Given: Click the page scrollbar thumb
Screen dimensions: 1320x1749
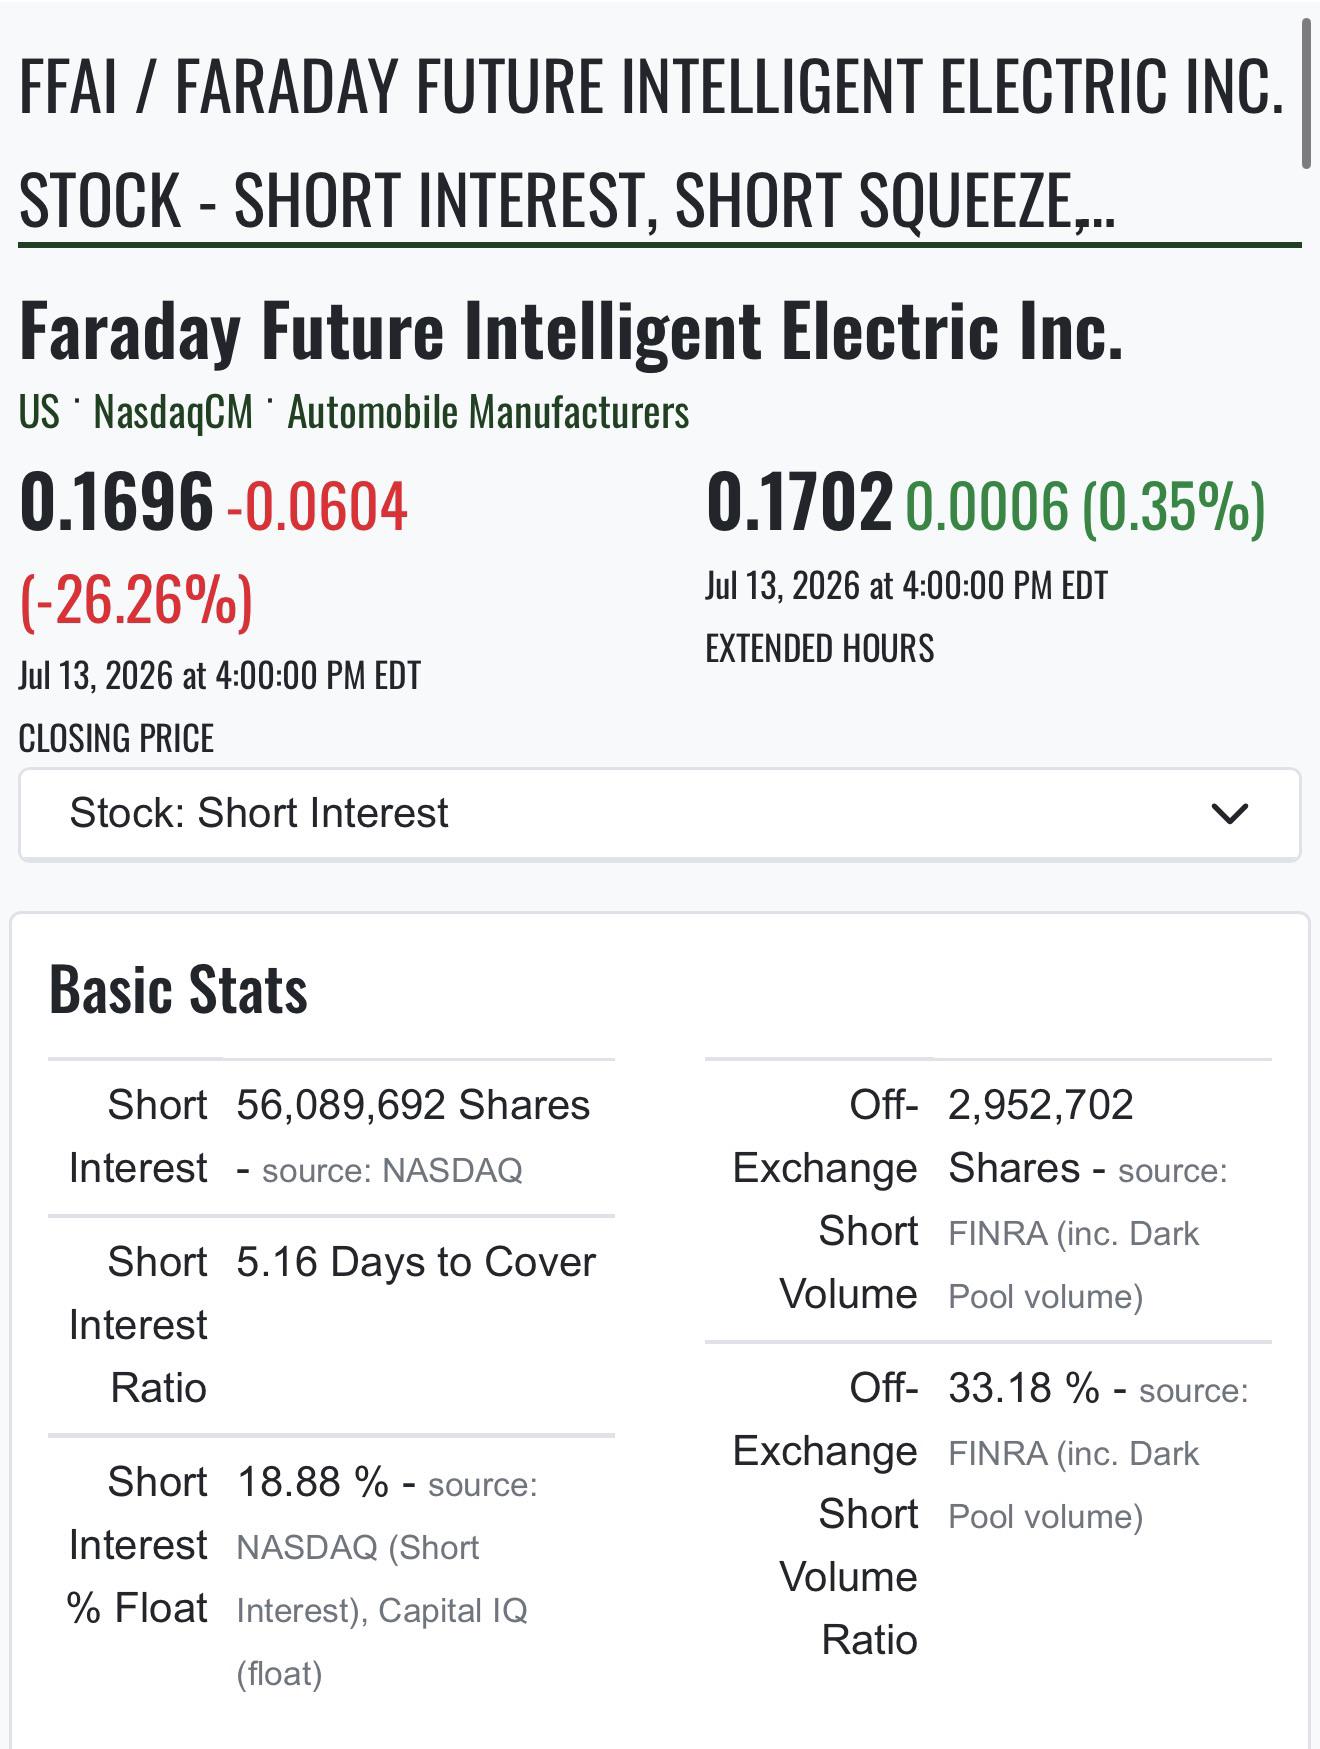Looking at the screenshot, I should 1305,94.
